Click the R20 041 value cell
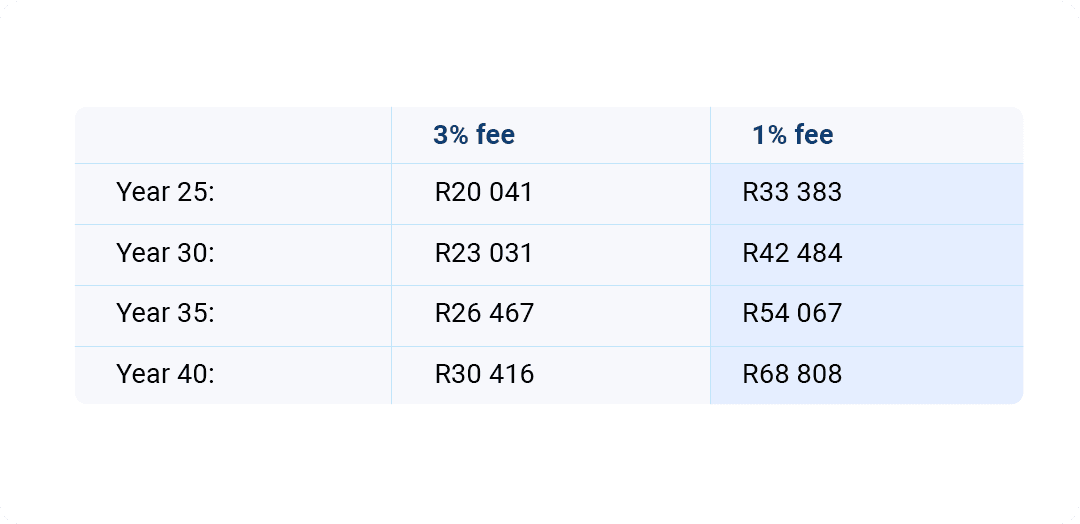1080x524 pixels. pyautogui.click(x=484, y=192)
